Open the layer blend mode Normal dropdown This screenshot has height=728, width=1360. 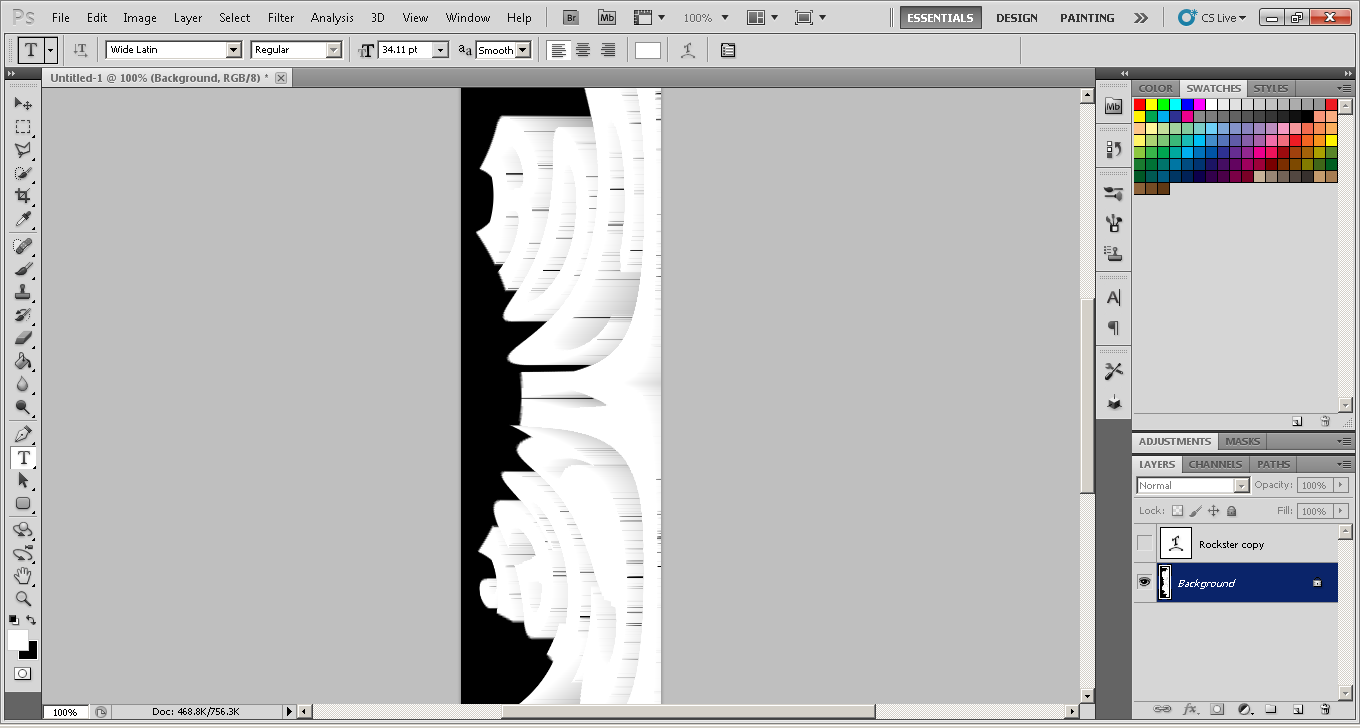(1241, 486)
